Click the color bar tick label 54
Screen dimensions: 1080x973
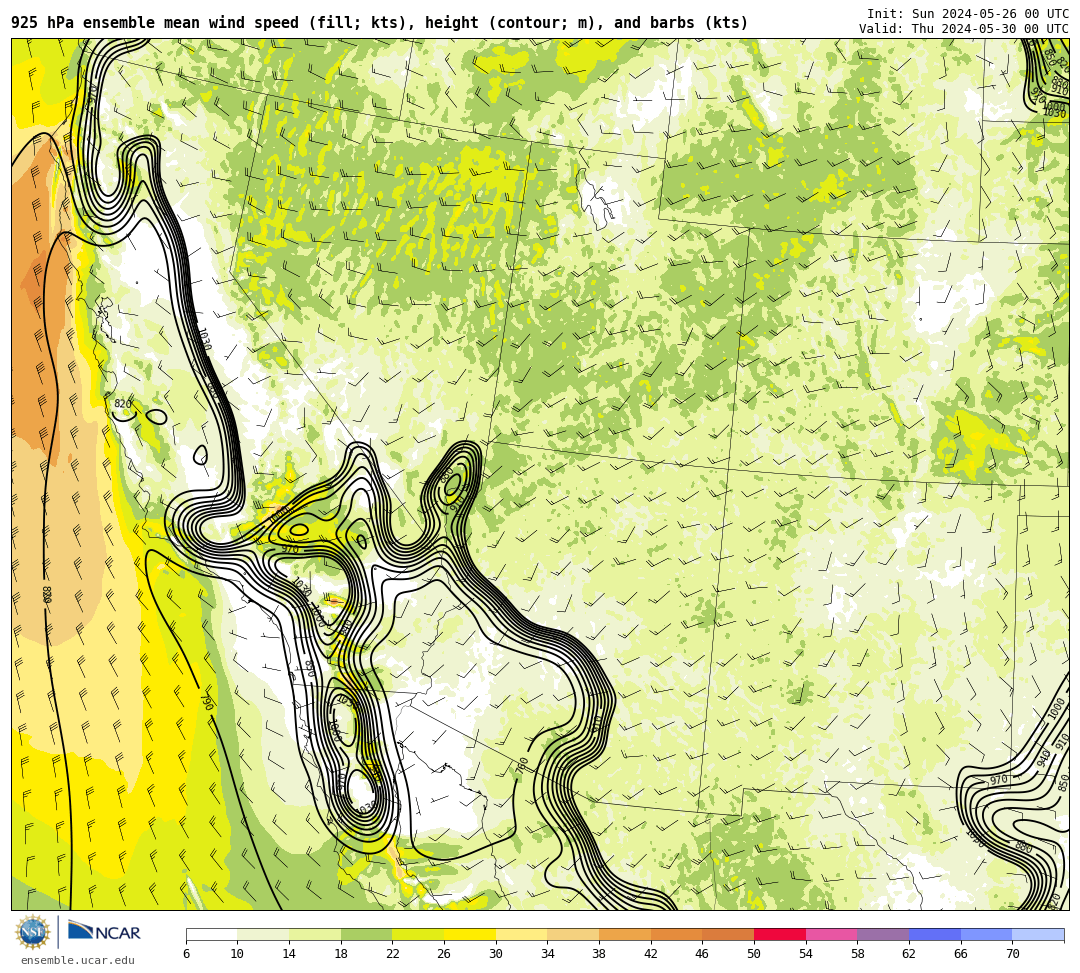(806, 954)
